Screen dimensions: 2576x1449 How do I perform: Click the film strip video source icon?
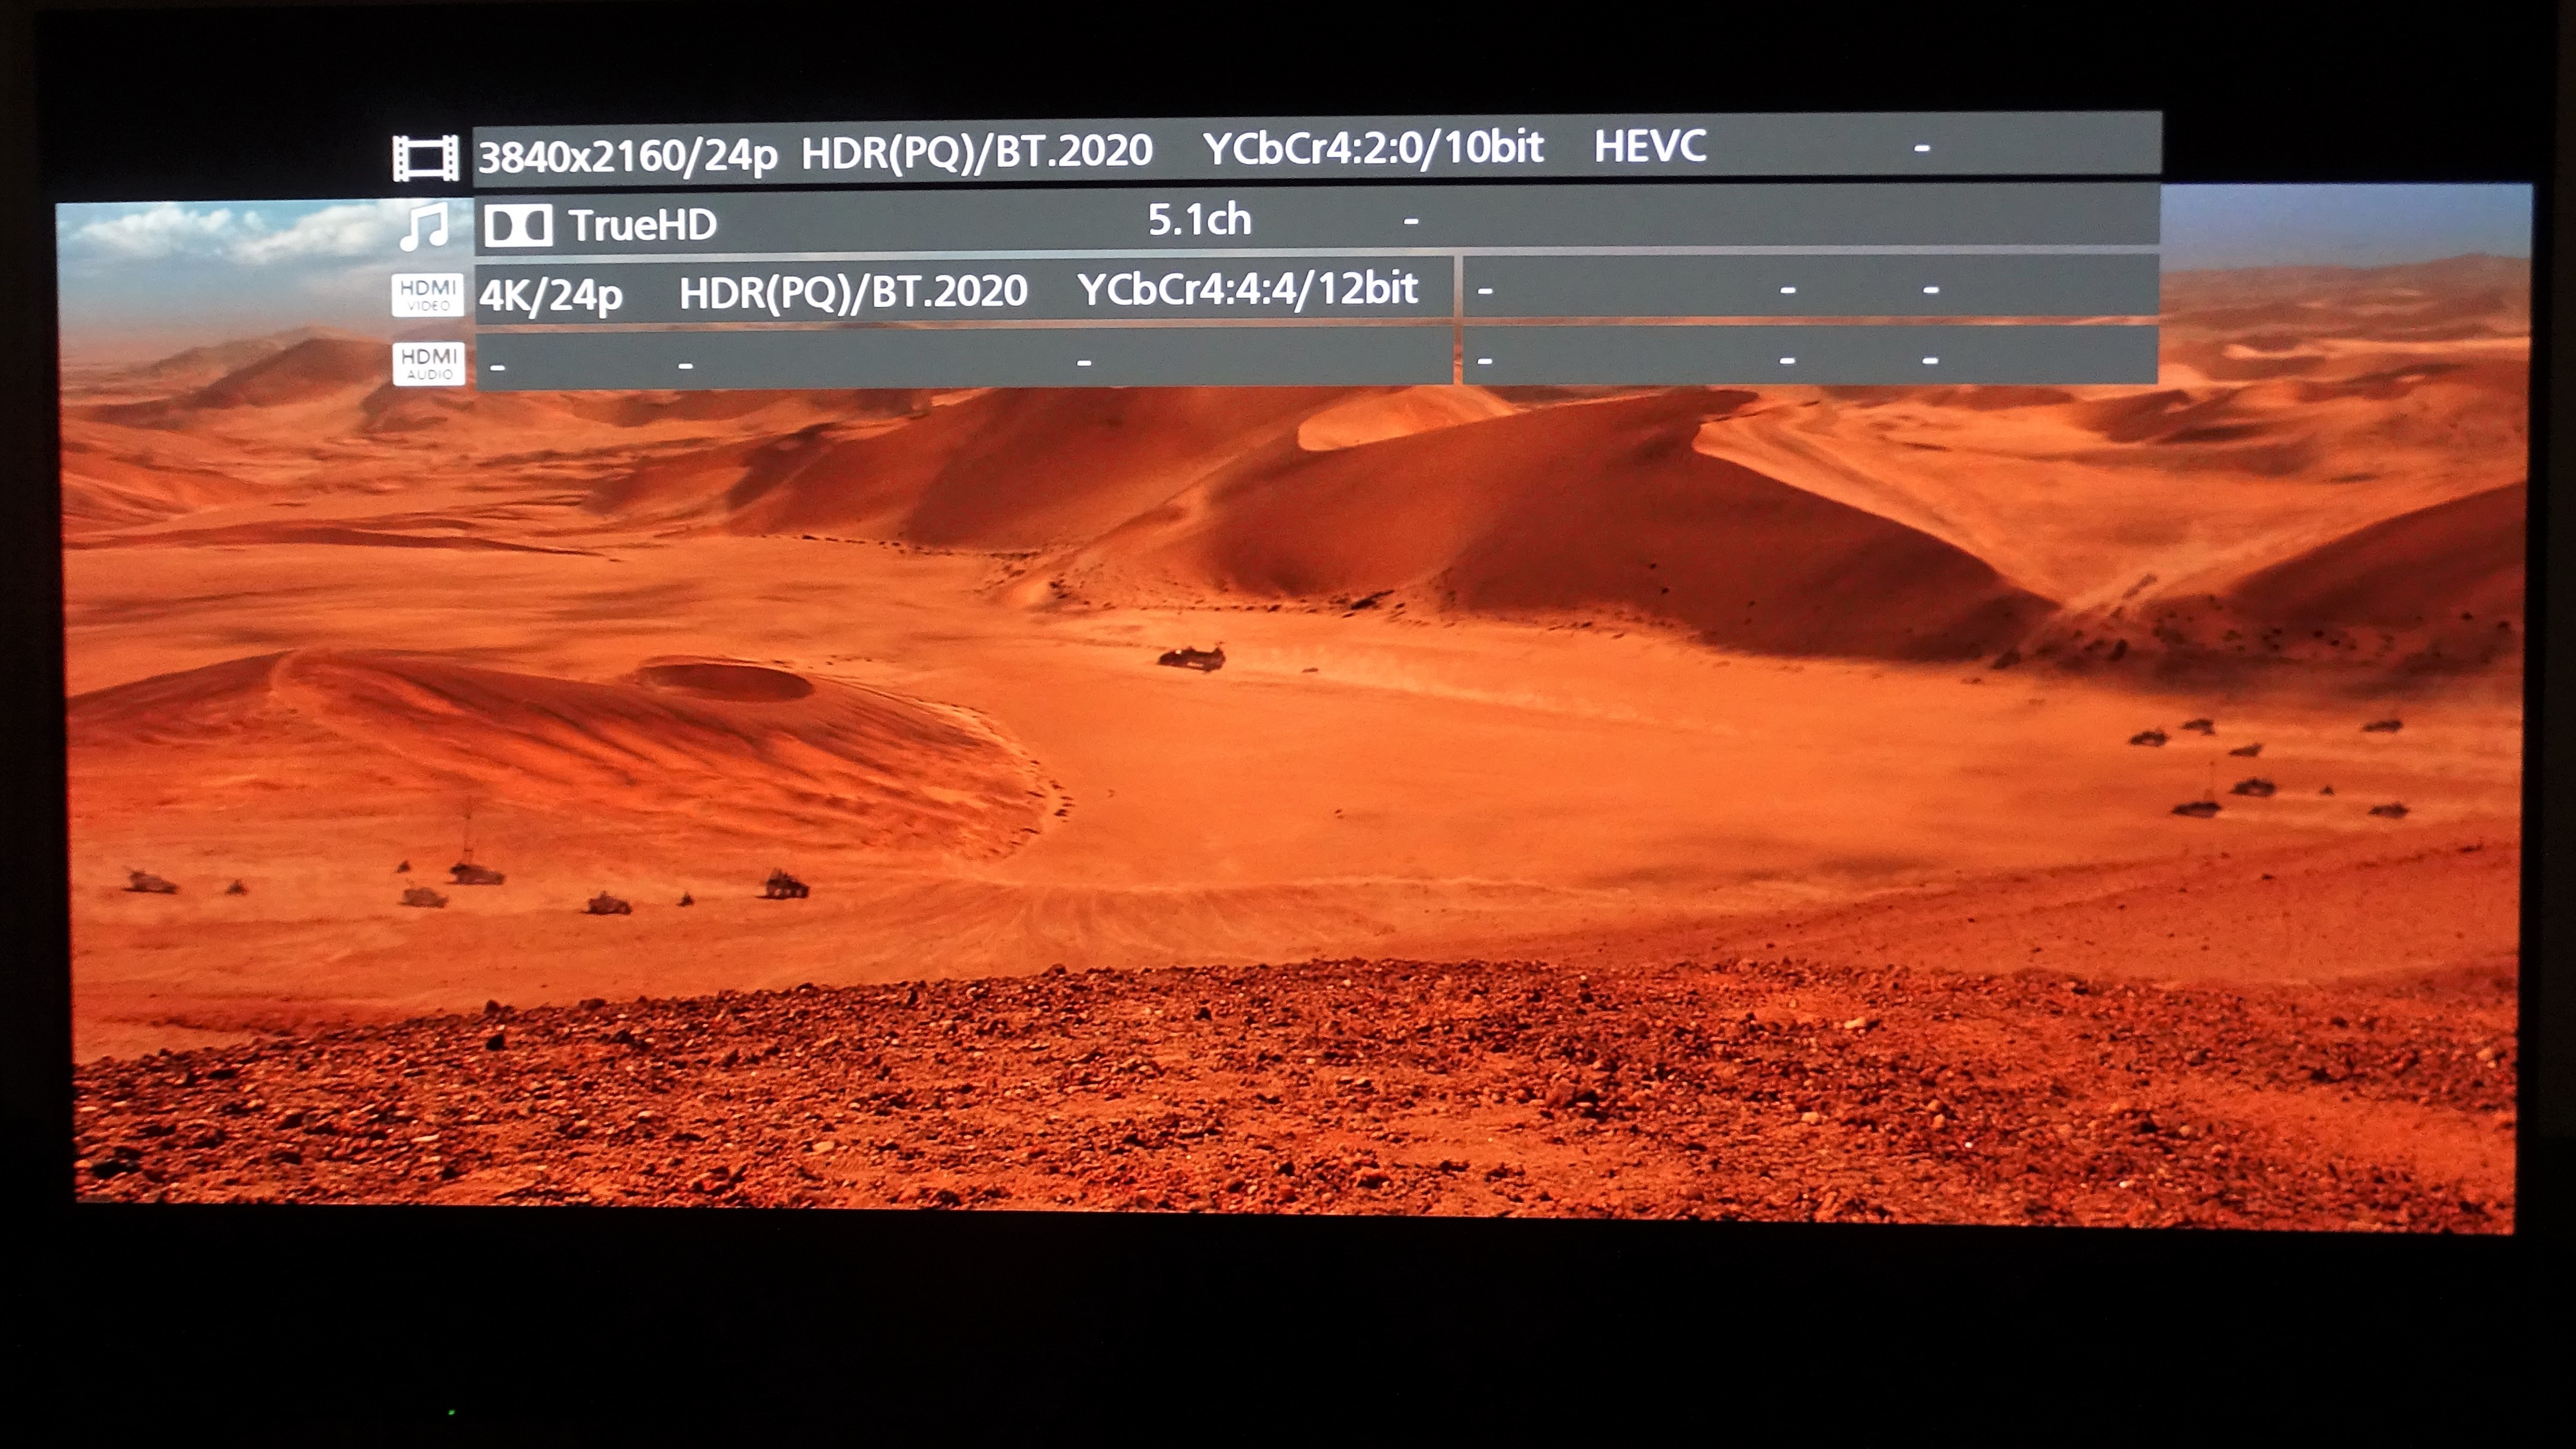(x=425, y=158)
